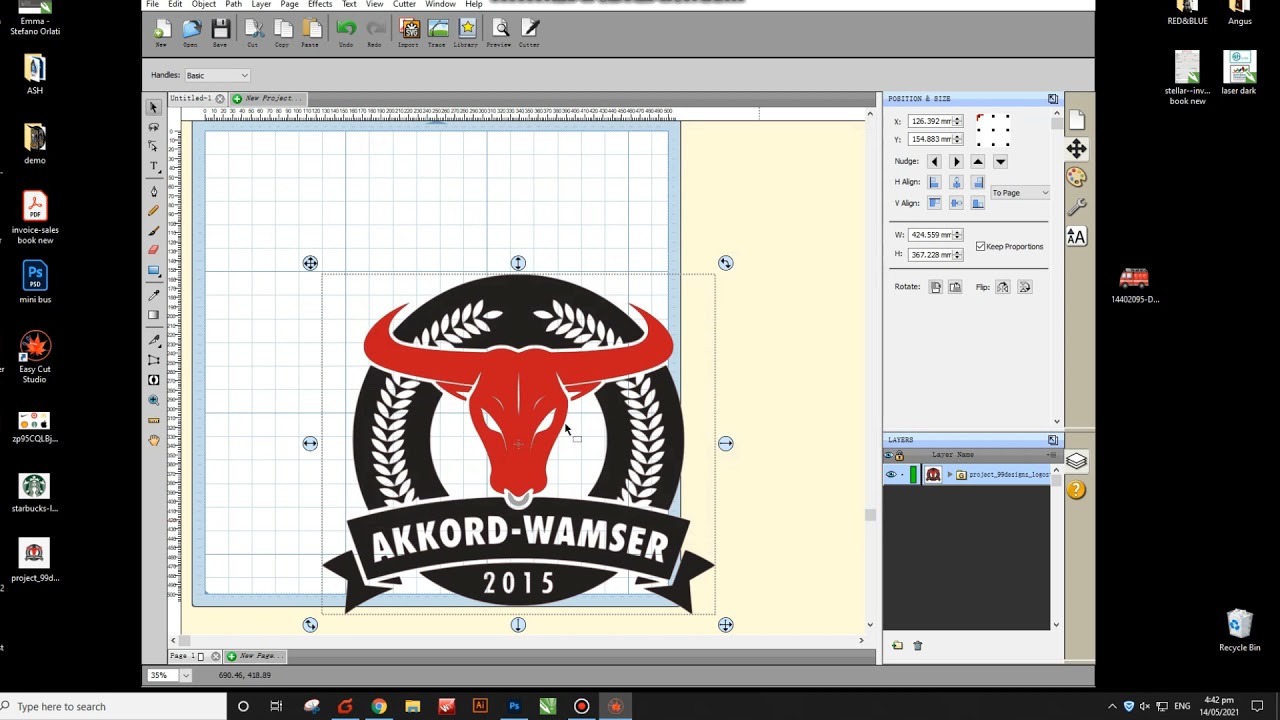The width and height of the screenshot is (1280, 720).
Task: Click the X position stepper arrows
Action: [957, 121]
